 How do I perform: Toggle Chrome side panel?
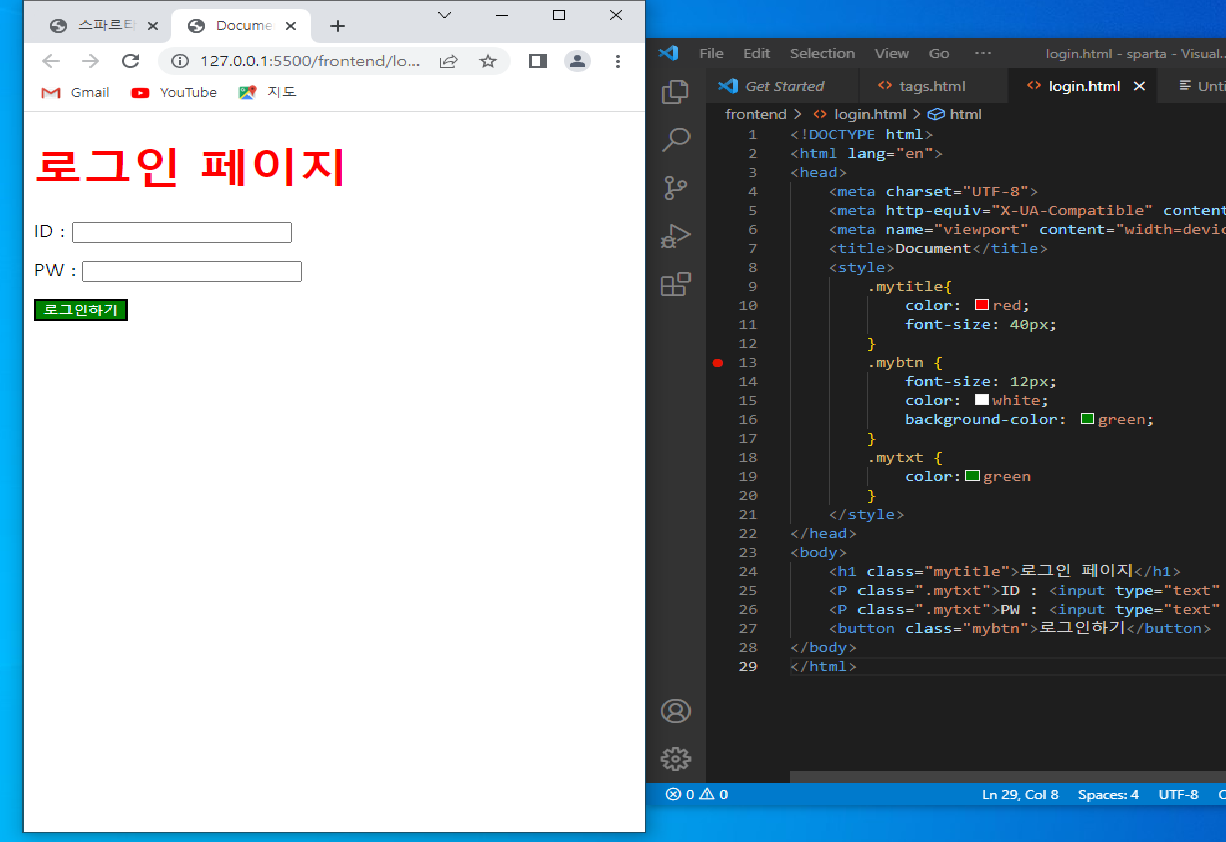pyautogui.click(x=538, y=61)
